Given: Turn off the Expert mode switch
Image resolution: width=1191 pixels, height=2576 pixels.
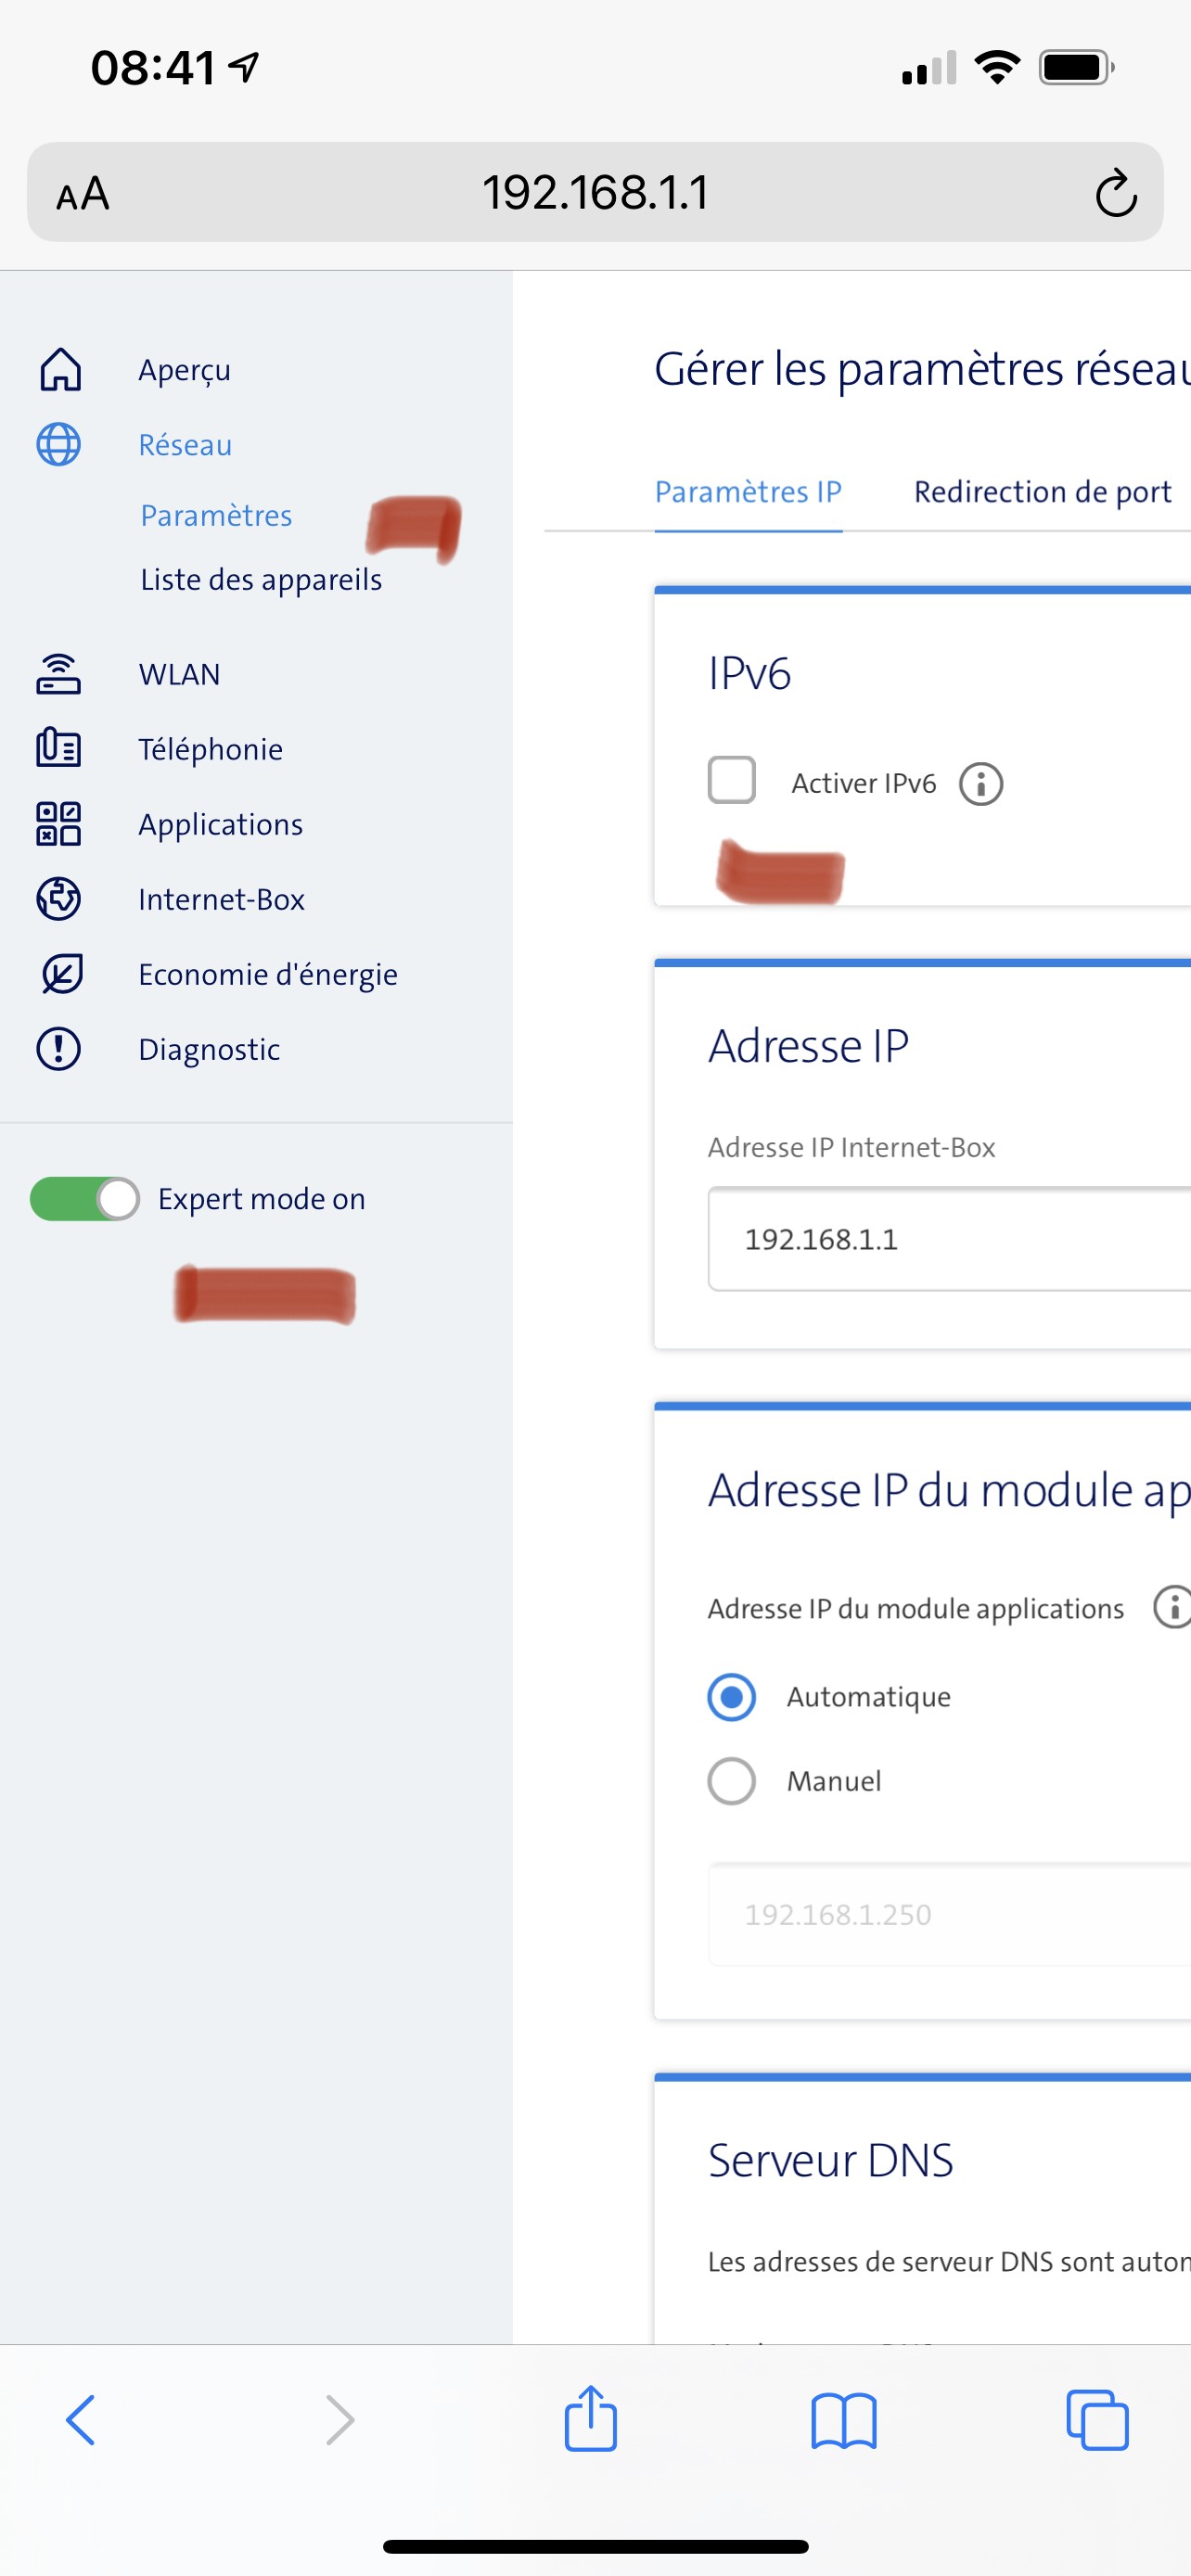Looking at the screenshot, I should [x=85, y=1199].
